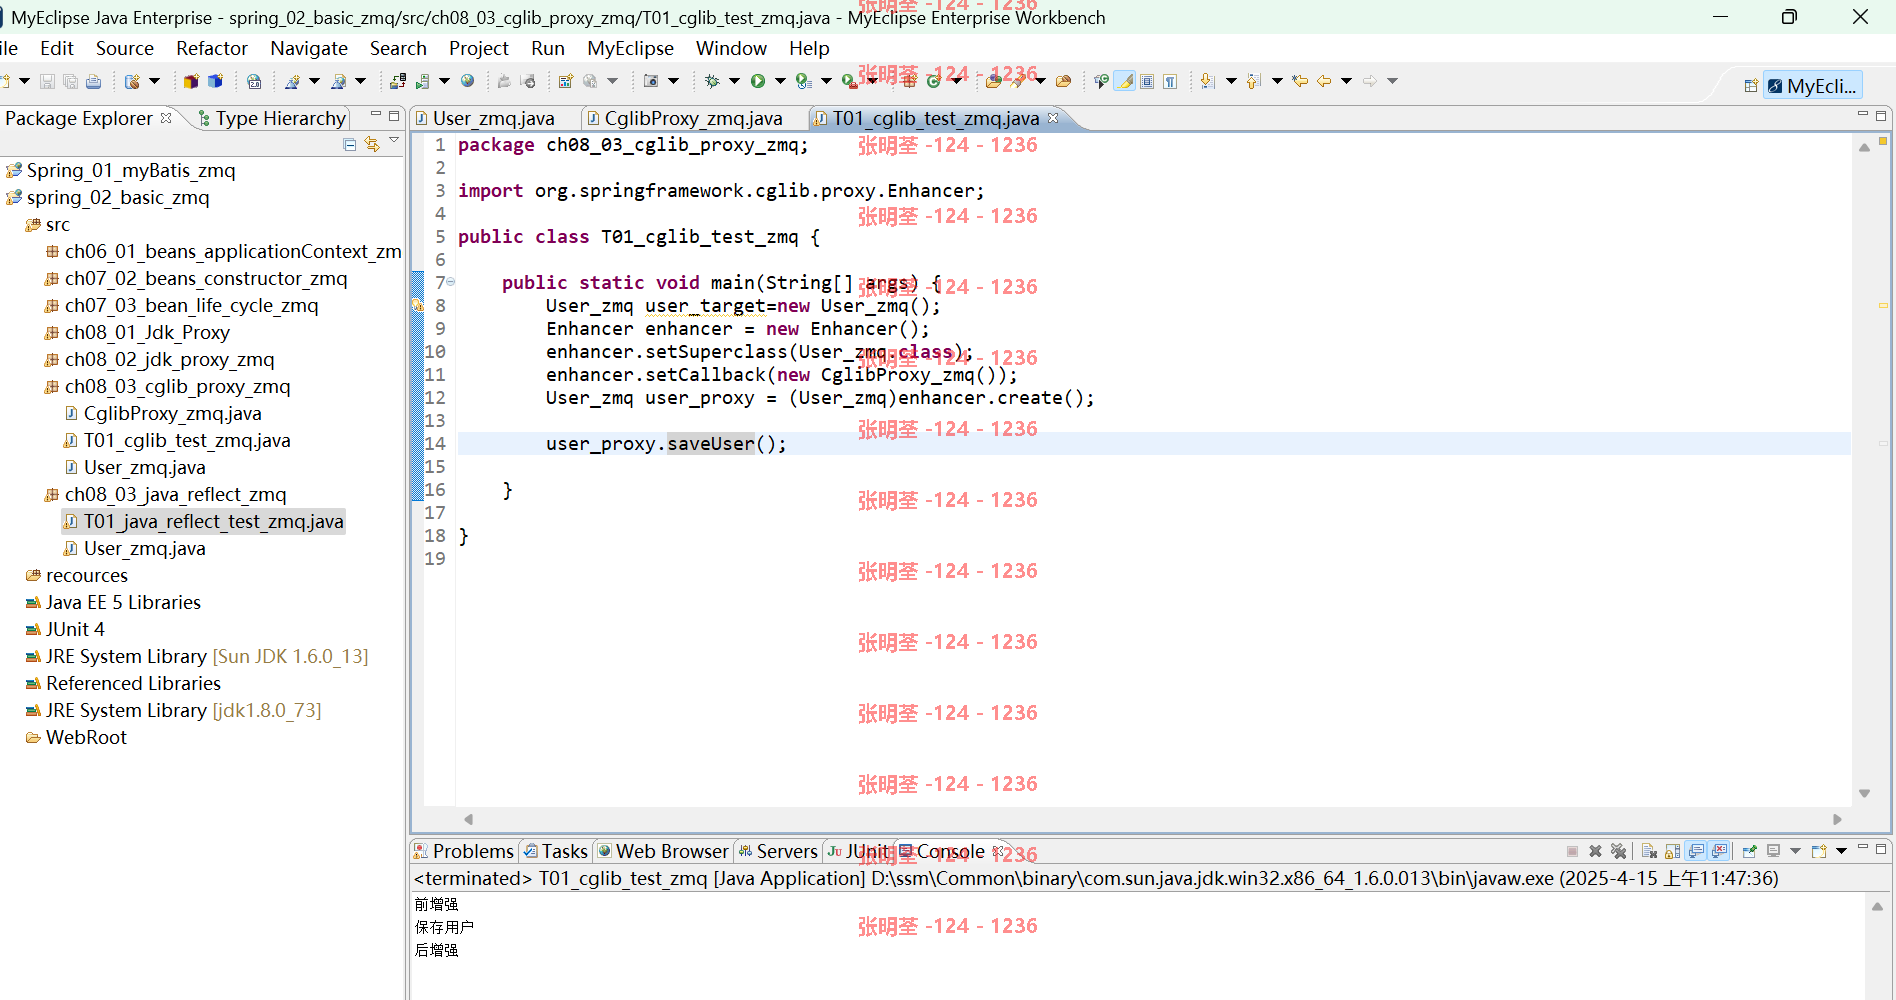Click Terminate stop square in Console

pos(1572,851)
